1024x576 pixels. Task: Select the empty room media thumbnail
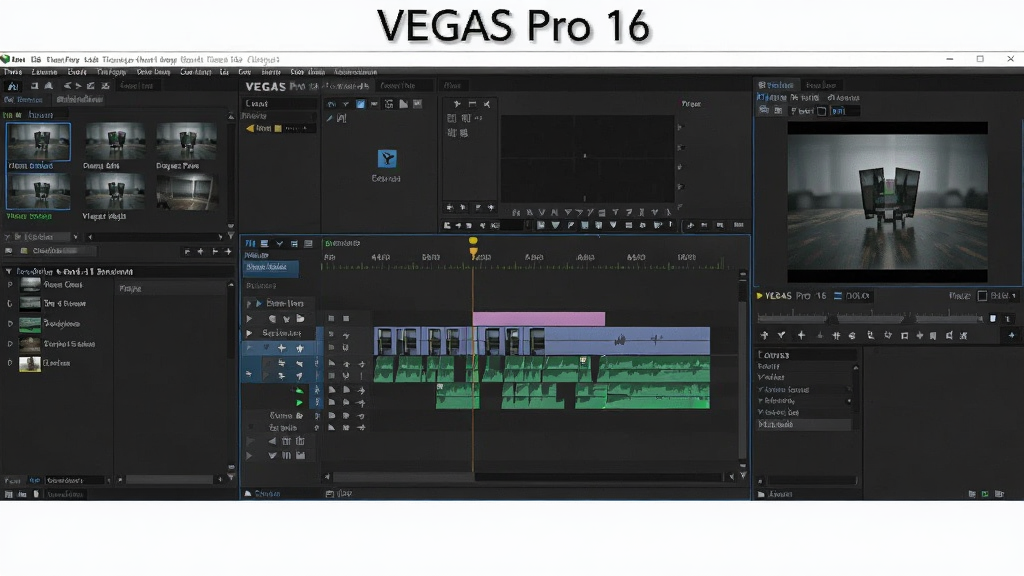point(187,192)
